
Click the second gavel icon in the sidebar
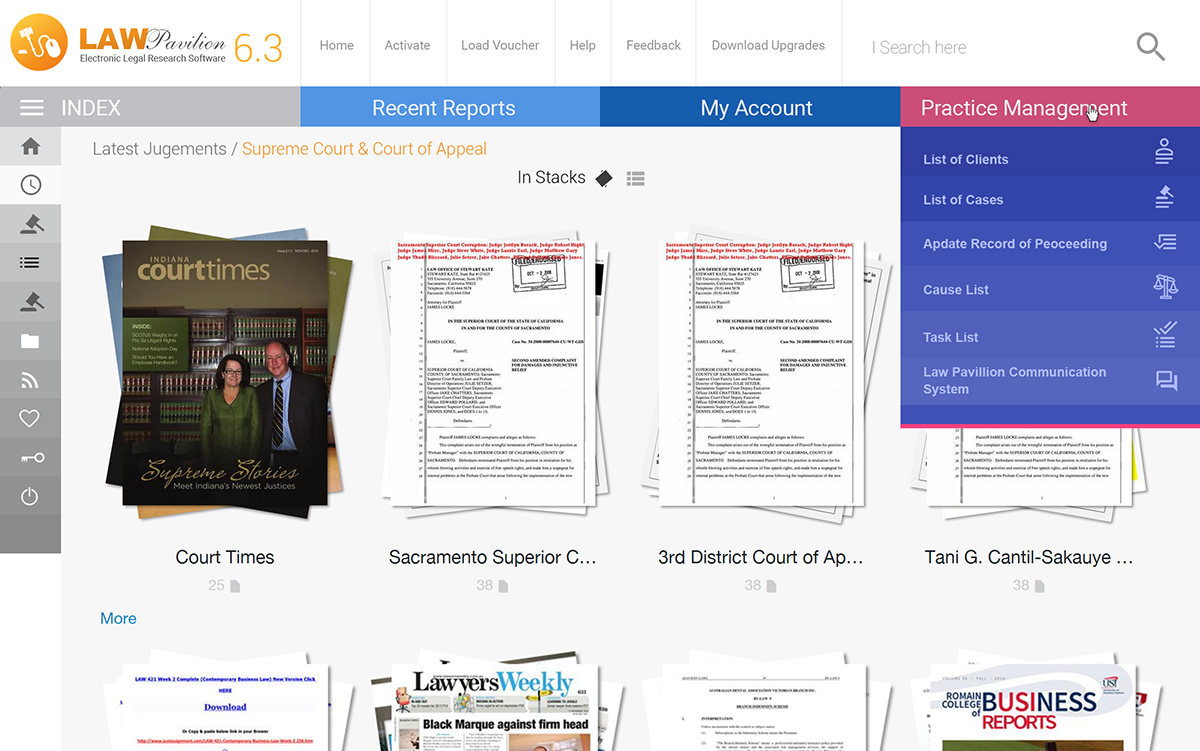[30, 301]
